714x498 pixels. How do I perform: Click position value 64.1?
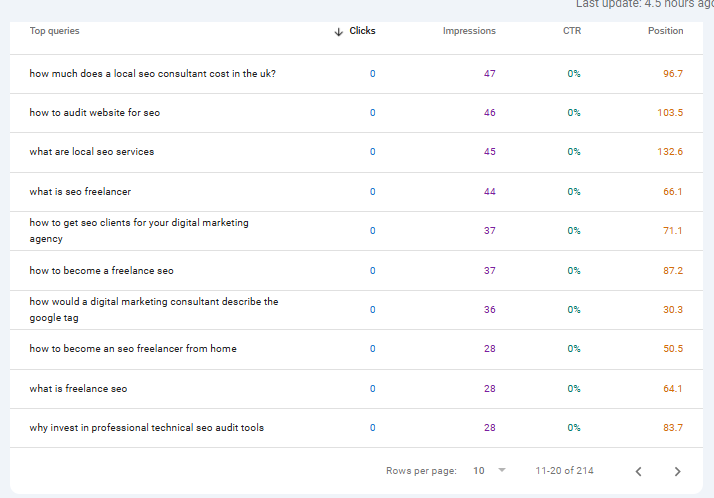coord(673,389)
